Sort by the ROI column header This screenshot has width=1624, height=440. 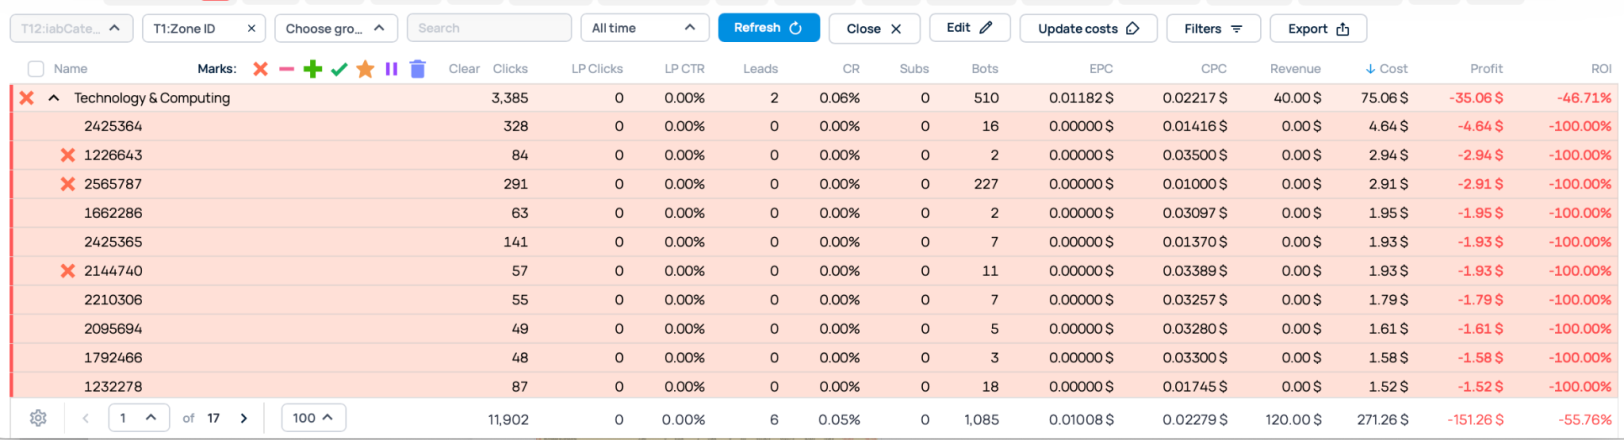coord(1601,69)
